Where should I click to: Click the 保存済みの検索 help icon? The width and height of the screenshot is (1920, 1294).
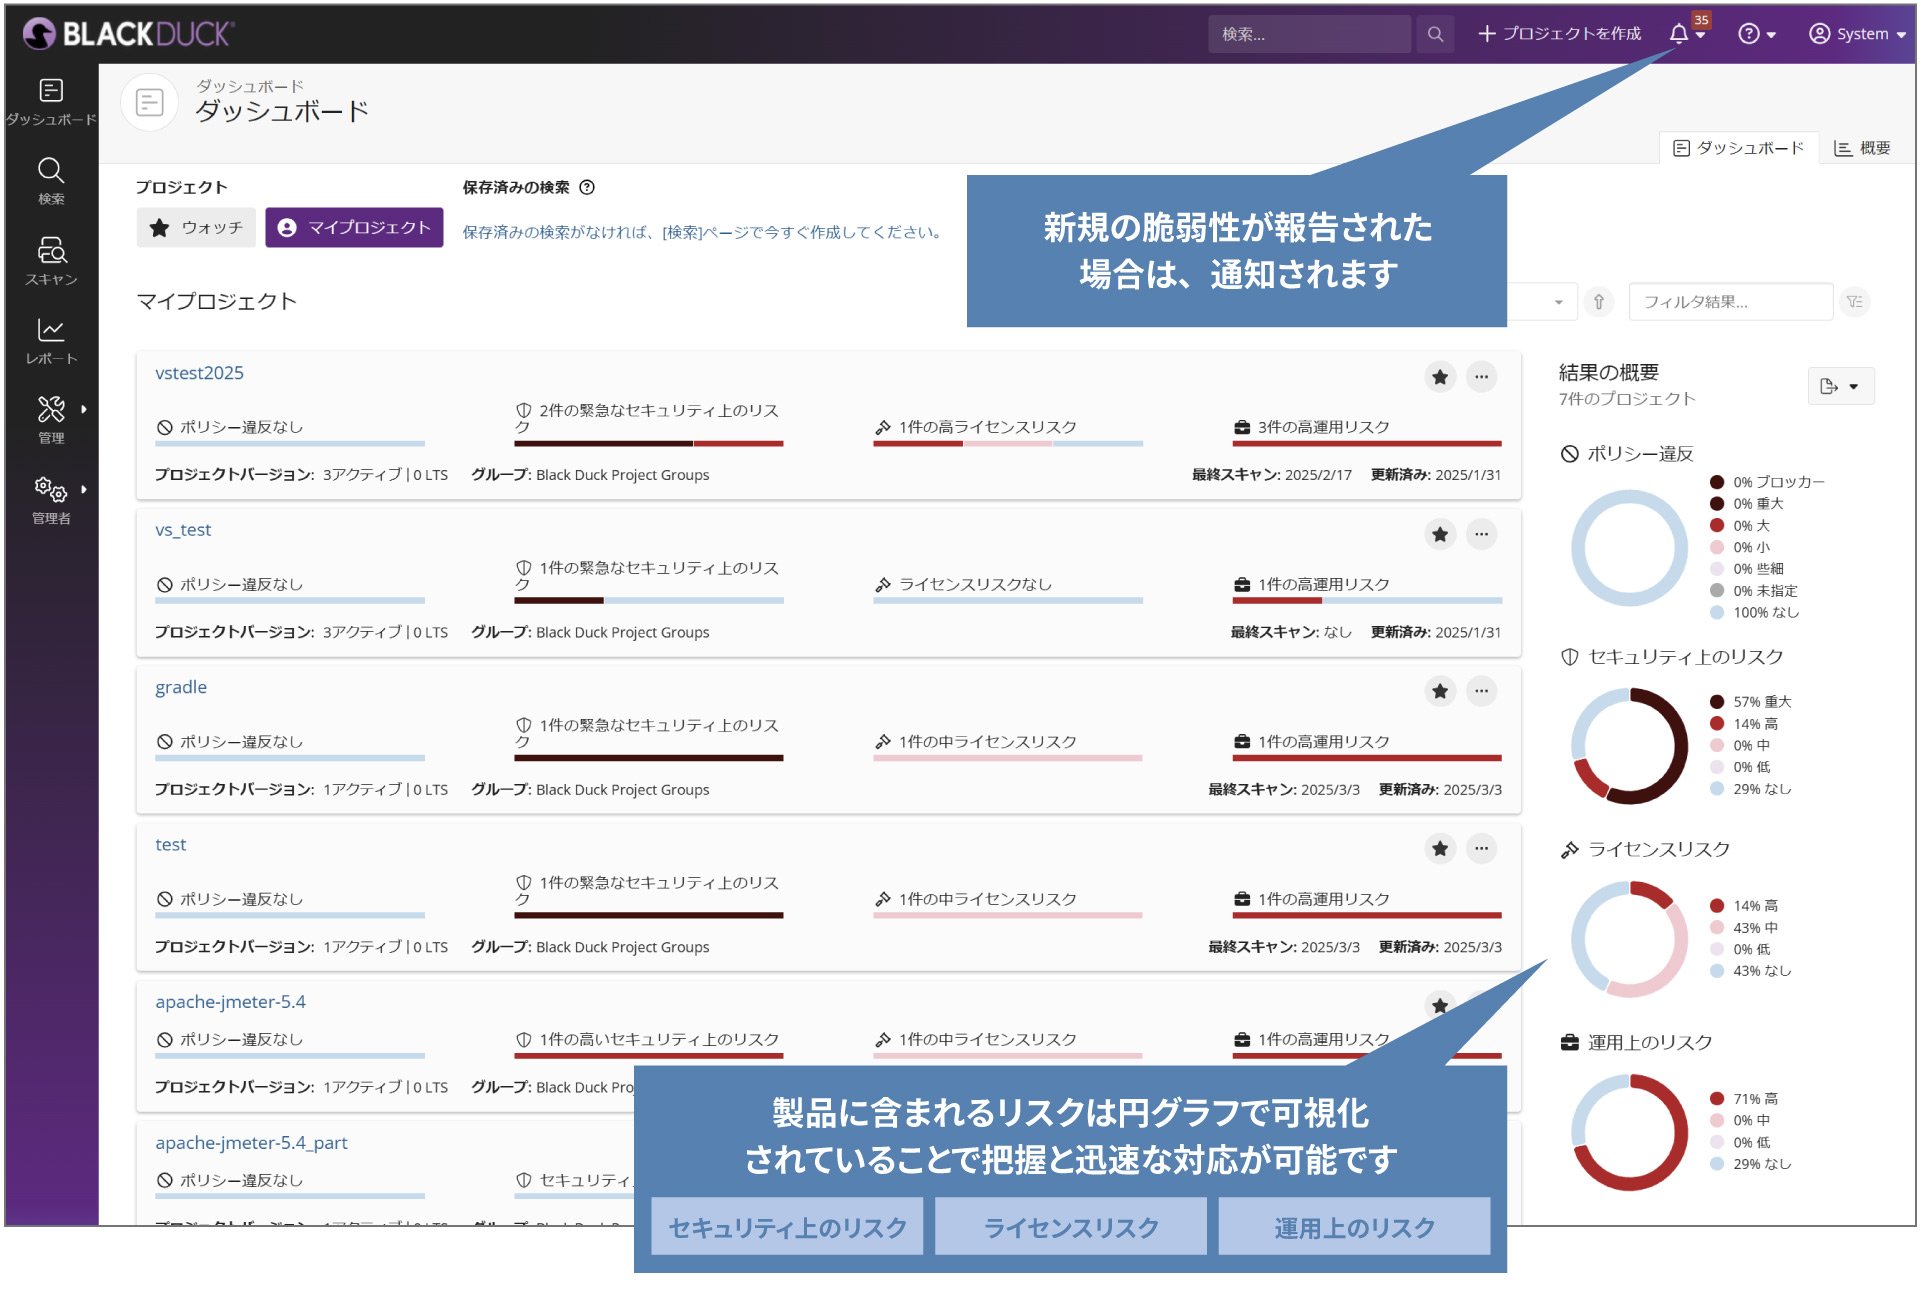[x=588, y=187]
